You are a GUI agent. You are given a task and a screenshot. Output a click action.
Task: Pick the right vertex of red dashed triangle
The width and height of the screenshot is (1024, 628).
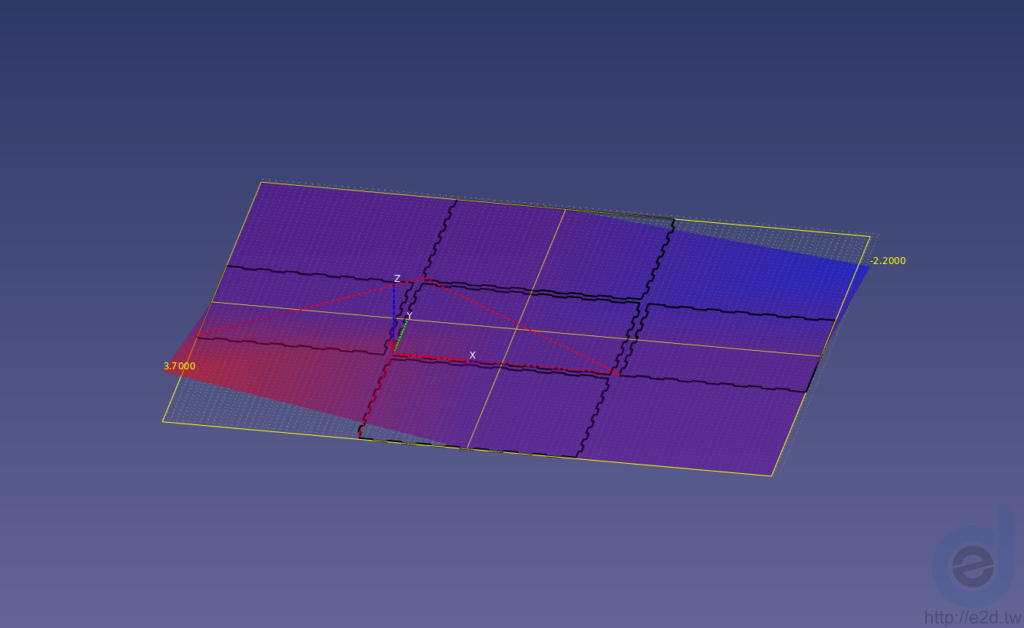pyautogui.click(x=615, y=373)
